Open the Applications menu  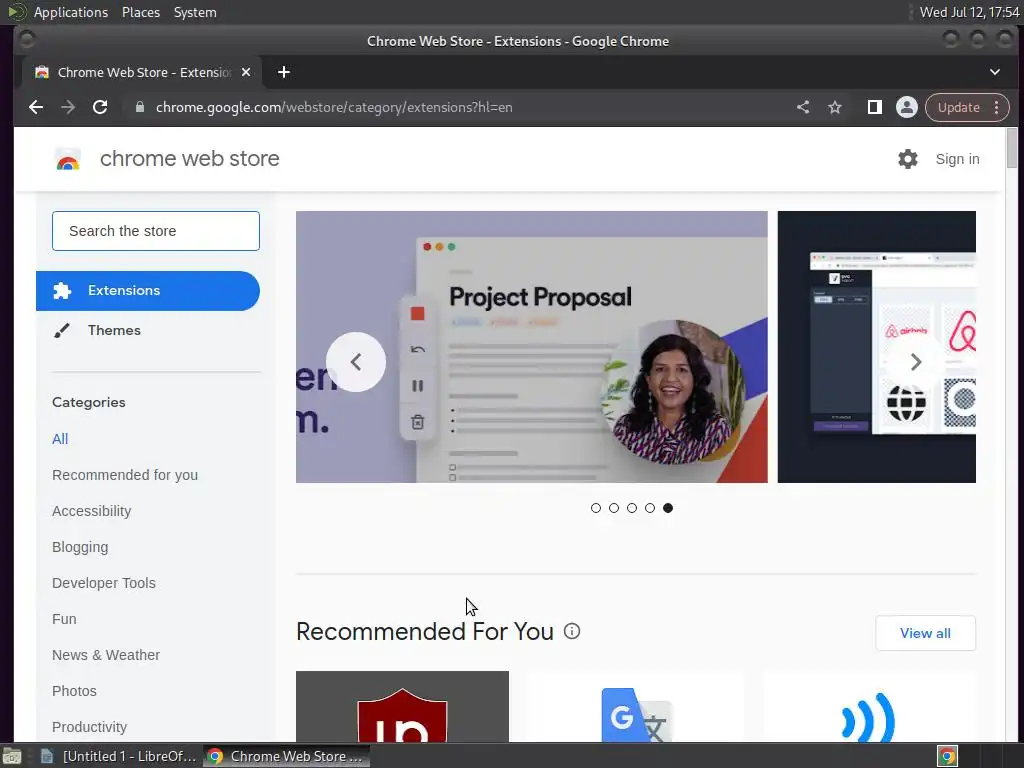click(71, 12)
